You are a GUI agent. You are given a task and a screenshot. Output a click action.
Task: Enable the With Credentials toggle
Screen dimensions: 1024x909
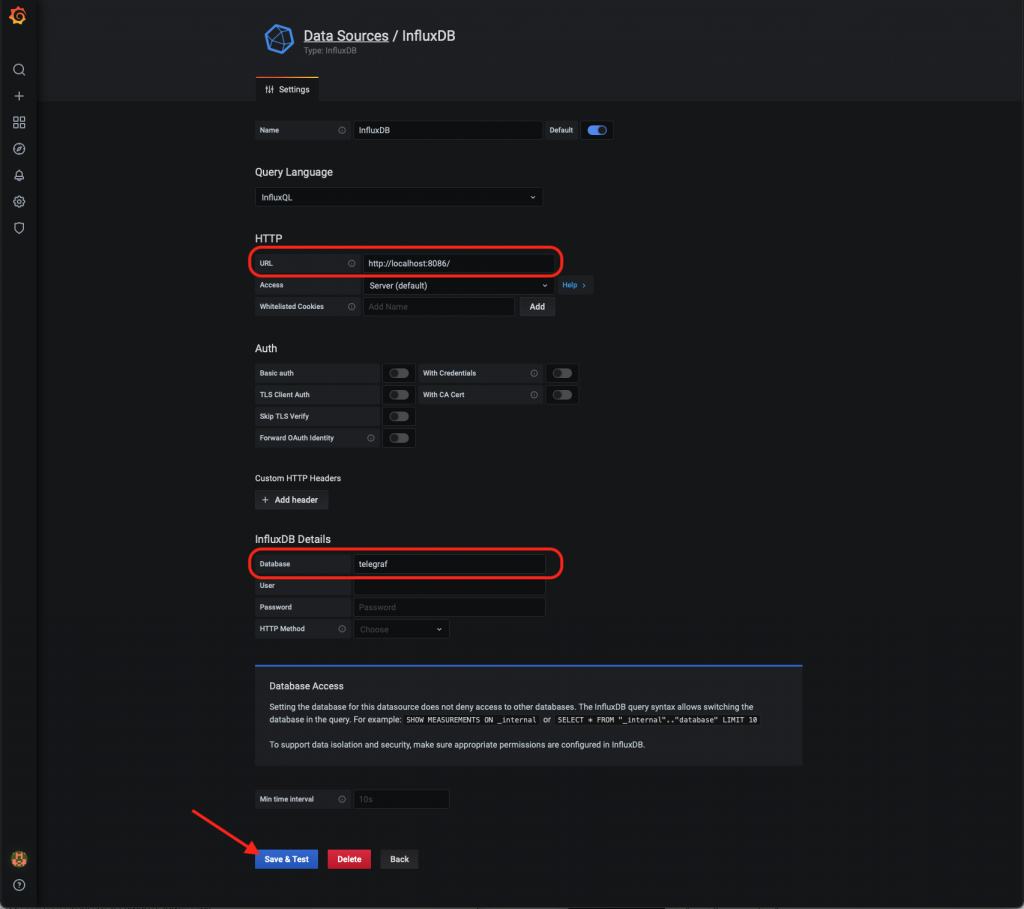(562, 373)
